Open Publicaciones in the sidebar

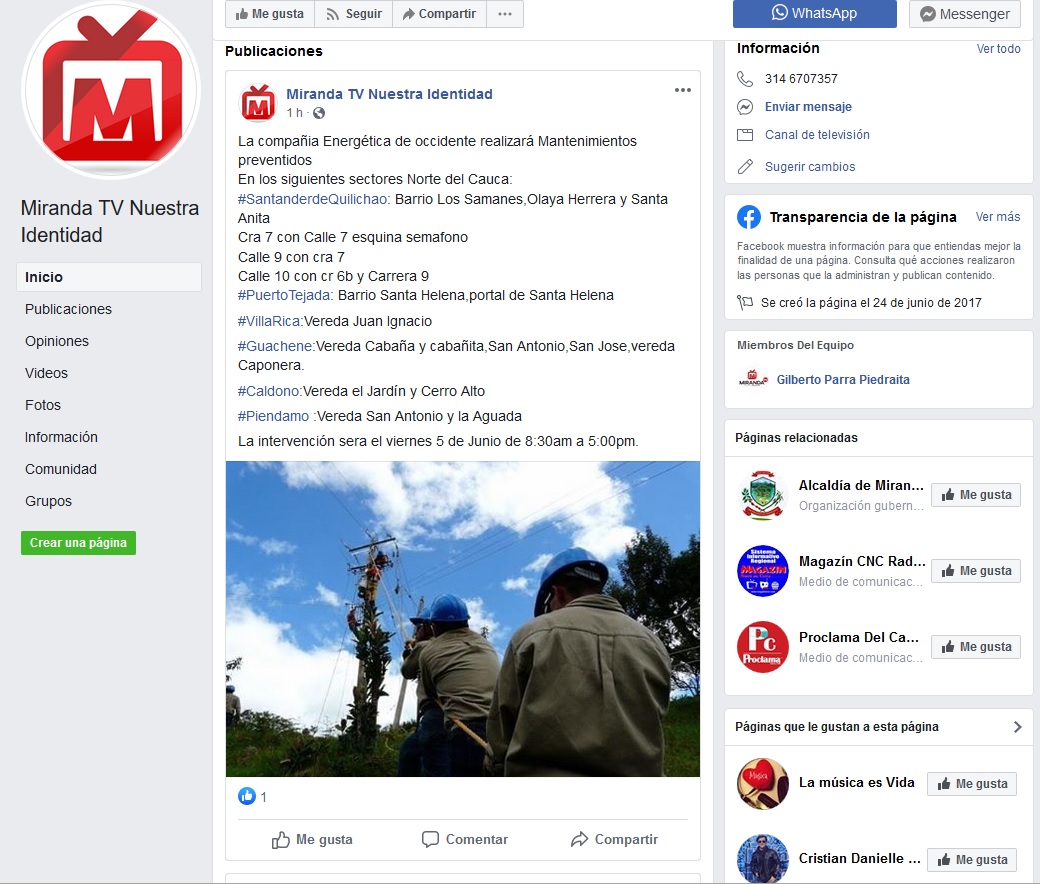pos(68,309)
